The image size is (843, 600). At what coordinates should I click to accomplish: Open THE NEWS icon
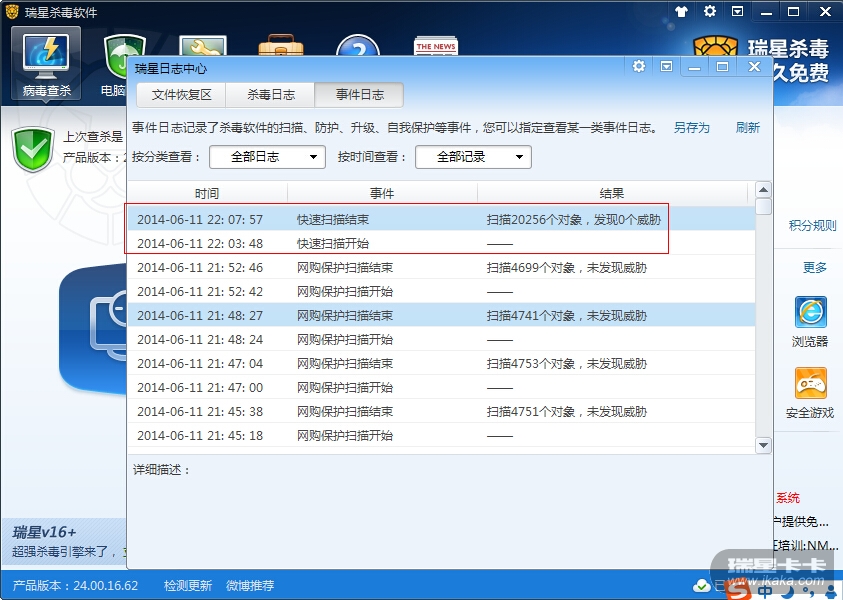[435, 46]
